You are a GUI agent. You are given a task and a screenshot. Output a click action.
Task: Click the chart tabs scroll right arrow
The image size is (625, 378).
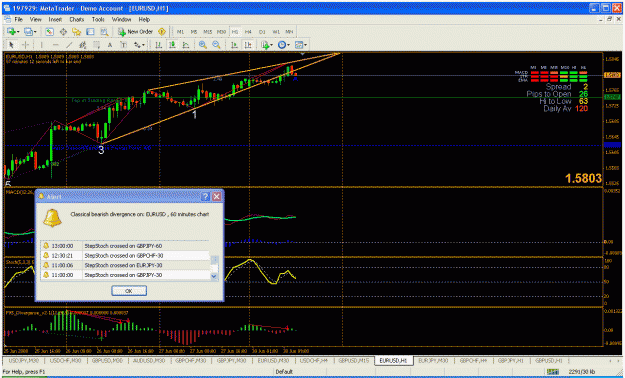pyautogui.click(x=618, y=360)
